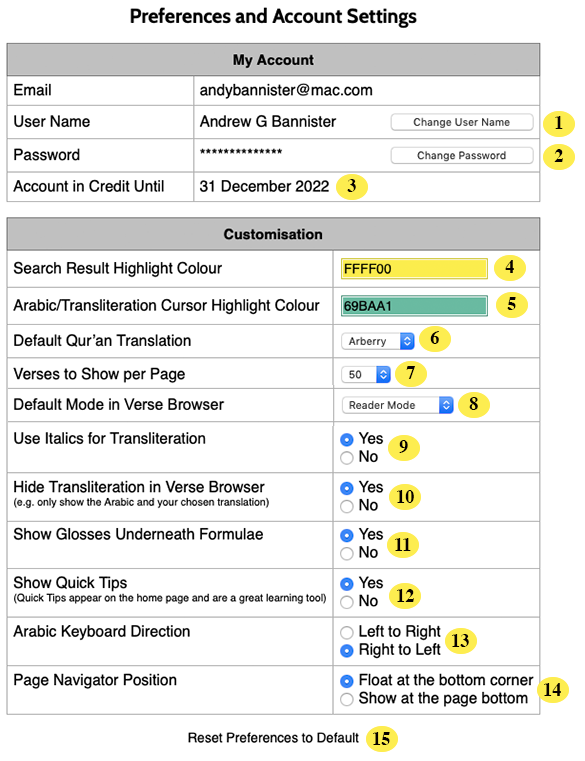Click the yellow number 3 marker
Screen dimensions: 585x761
click(x=352, y=186)
